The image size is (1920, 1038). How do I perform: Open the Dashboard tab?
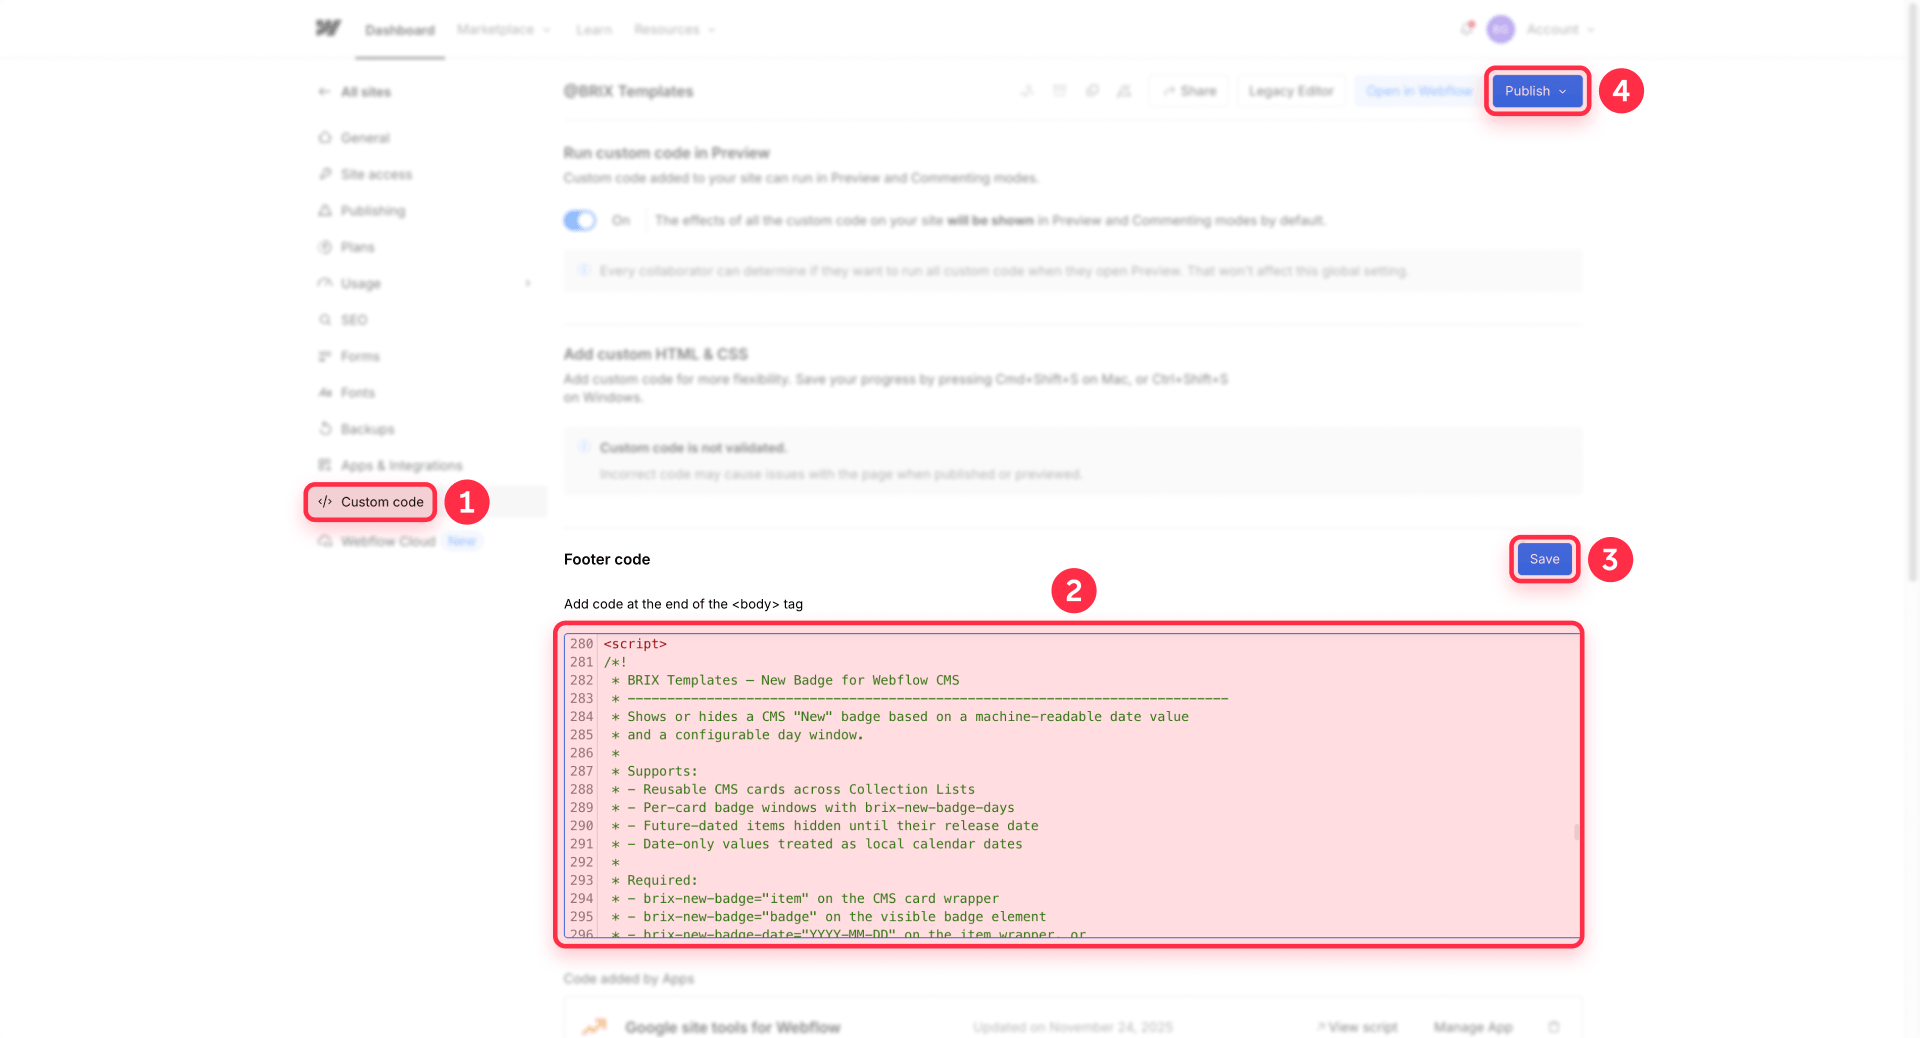pyautogui.click(x=400, y=30)
